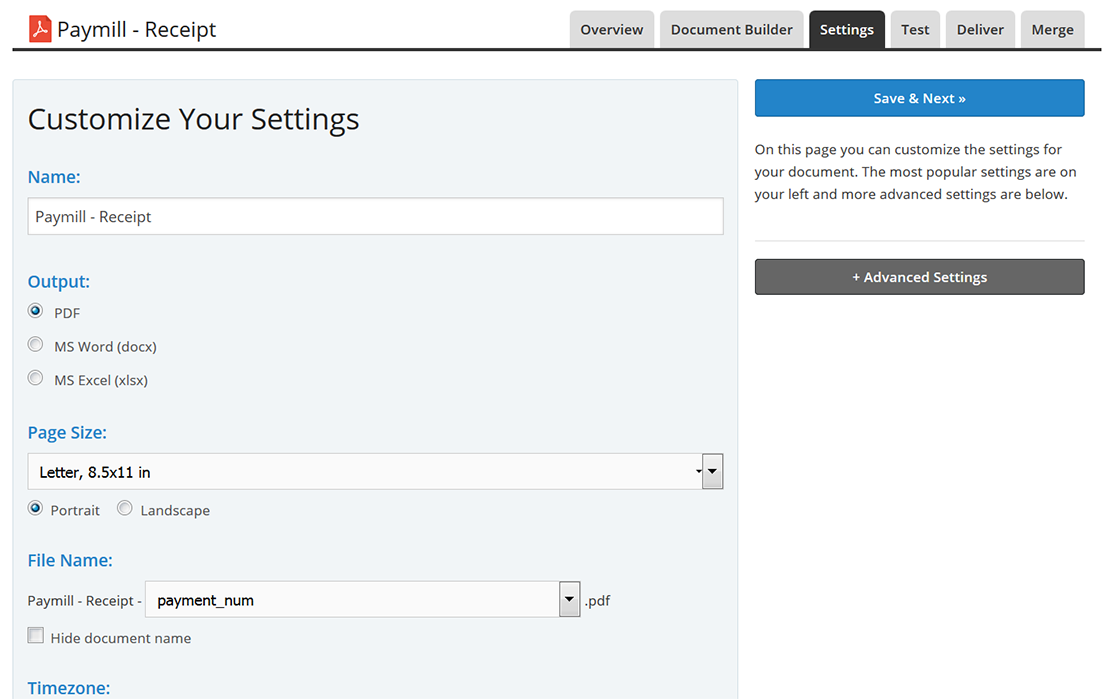Open the Document Builder tab

pos(731,30)
